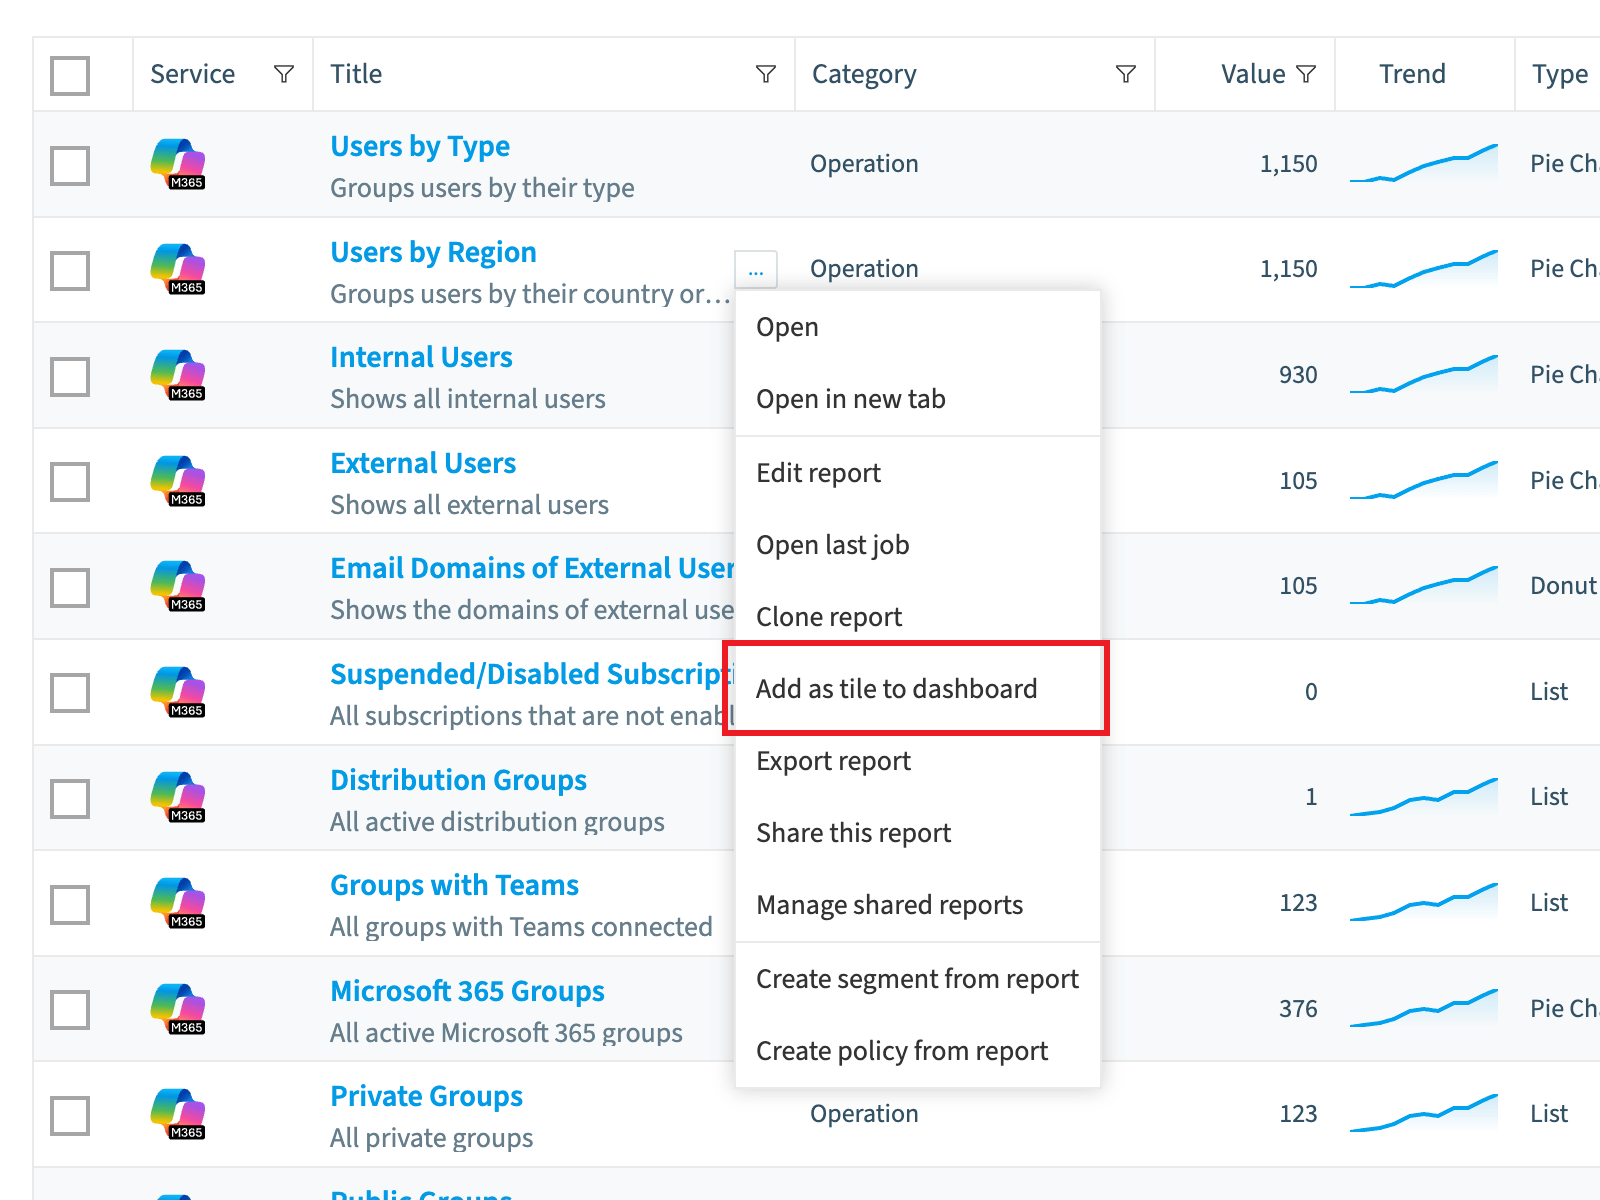Screen dimensions: 1600x1200
Task: Check the Users by Region row checkbox
Action: (70, 270)
